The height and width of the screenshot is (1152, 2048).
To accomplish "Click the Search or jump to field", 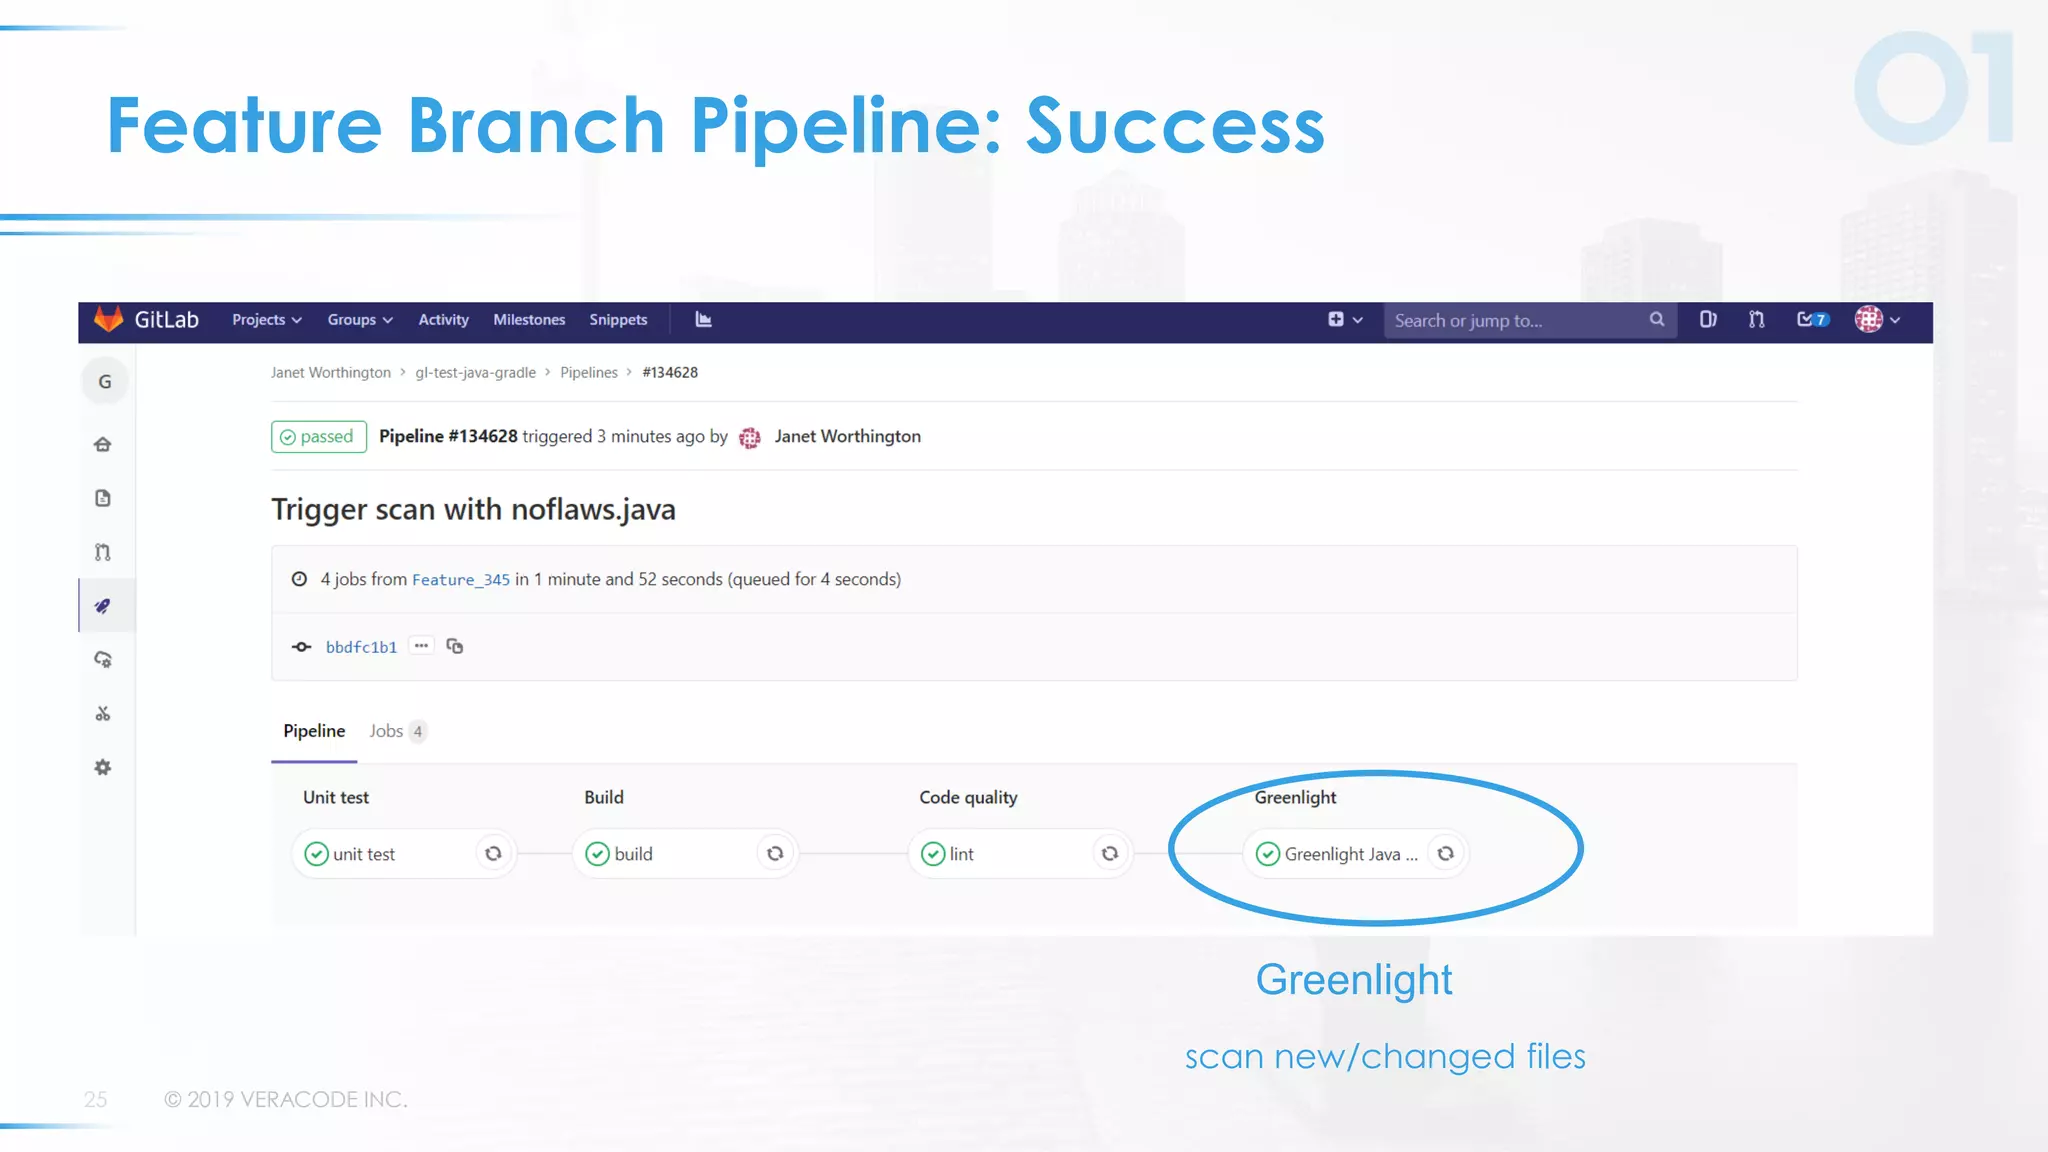I will (x=1530, y=321).
